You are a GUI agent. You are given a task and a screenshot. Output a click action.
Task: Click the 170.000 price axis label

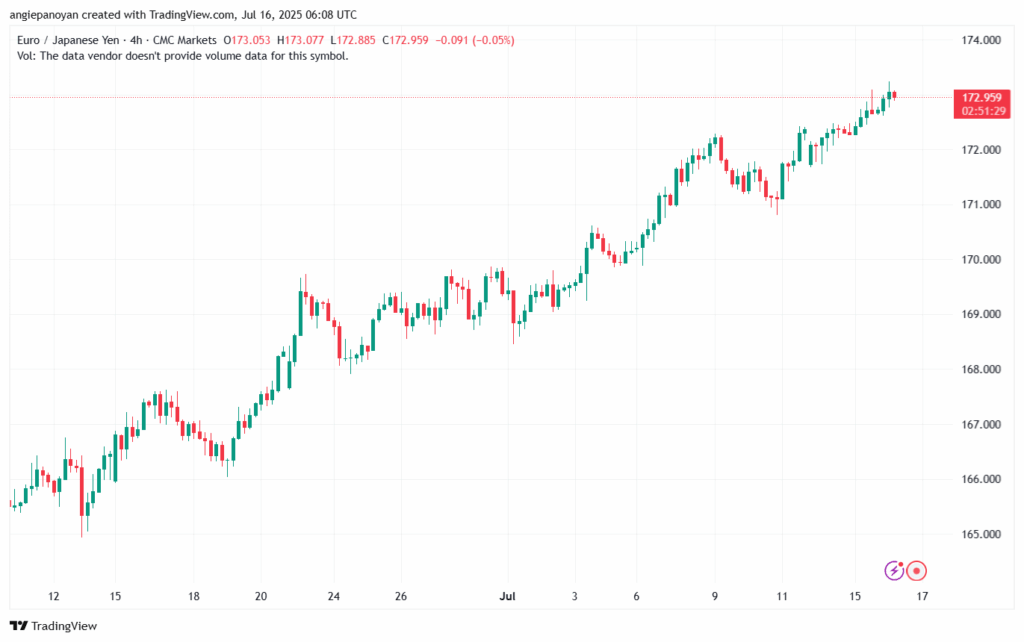pyautogui.click(x=979, y=260)
